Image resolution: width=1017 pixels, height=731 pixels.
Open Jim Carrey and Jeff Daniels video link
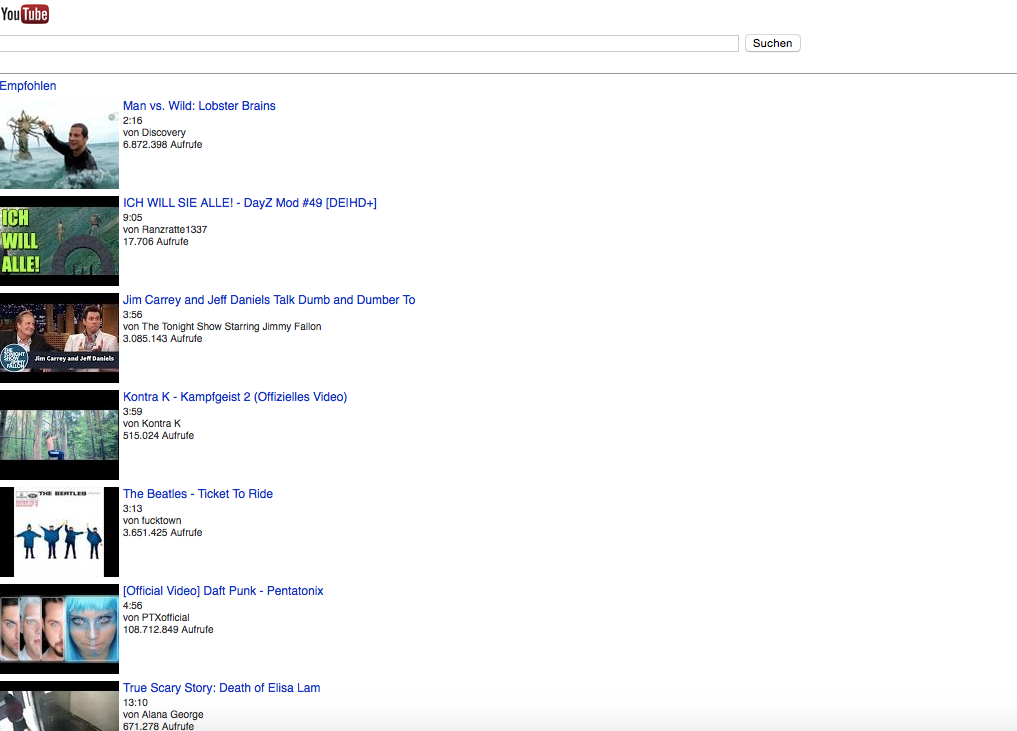click(269, 300)
